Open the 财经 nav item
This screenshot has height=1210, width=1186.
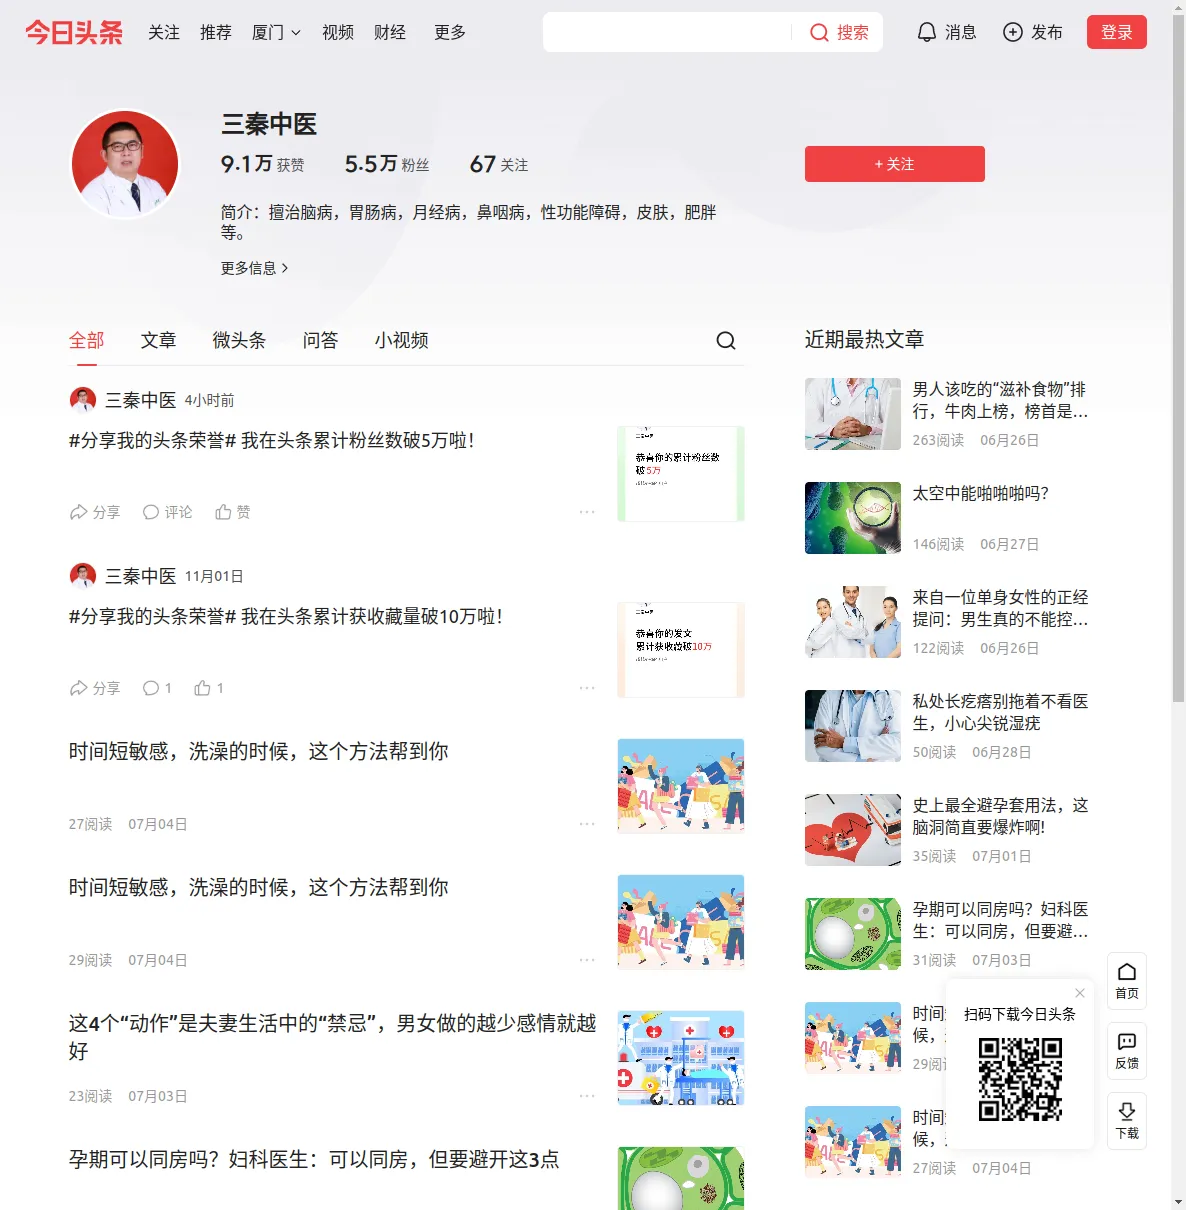[x=390, y=32]
